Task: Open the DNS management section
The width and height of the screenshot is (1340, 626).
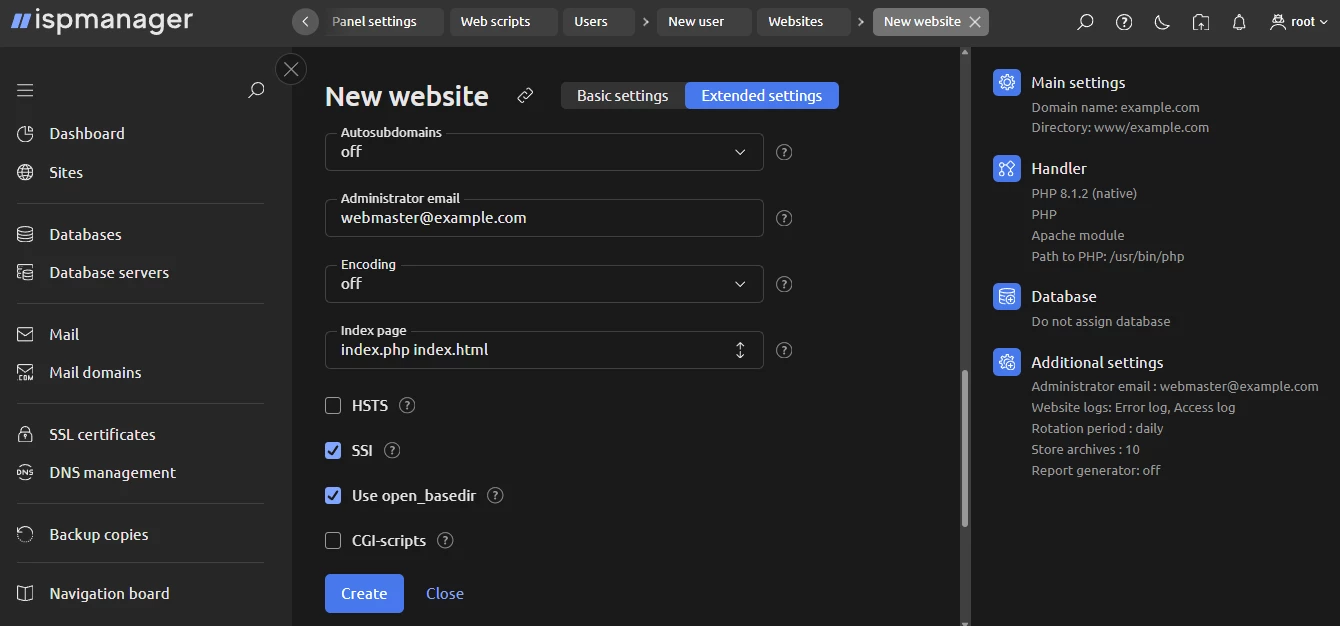Action: point(113,472)
